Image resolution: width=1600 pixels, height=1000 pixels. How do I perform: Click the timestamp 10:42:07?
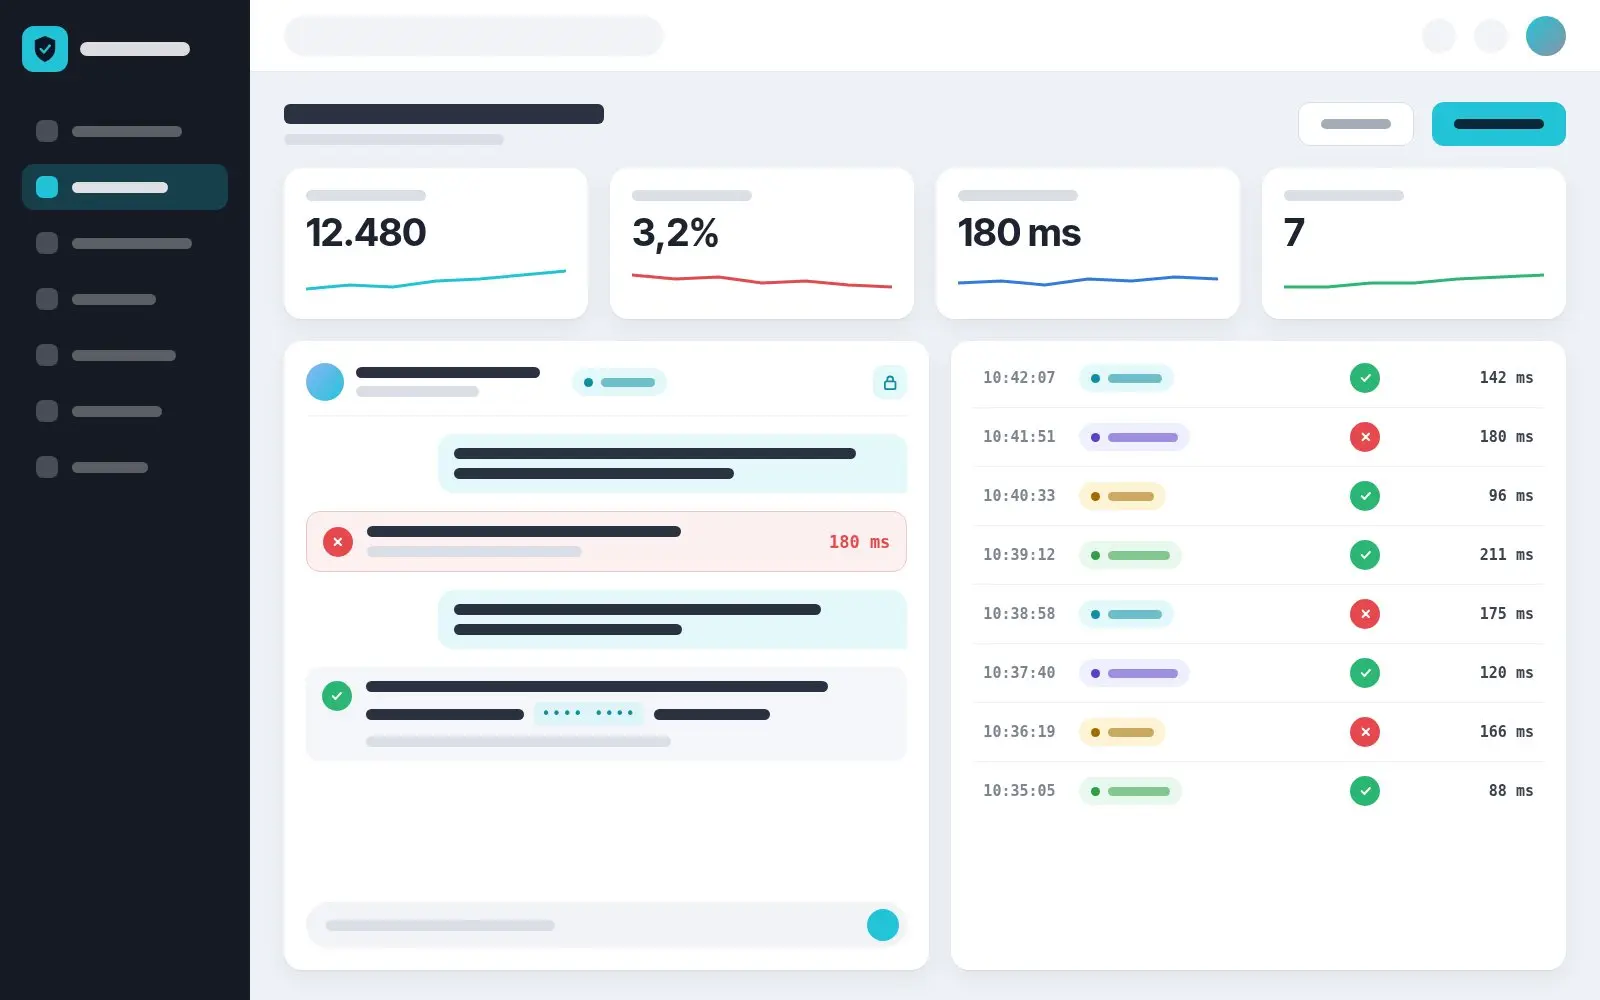(x=1019, y=378)
